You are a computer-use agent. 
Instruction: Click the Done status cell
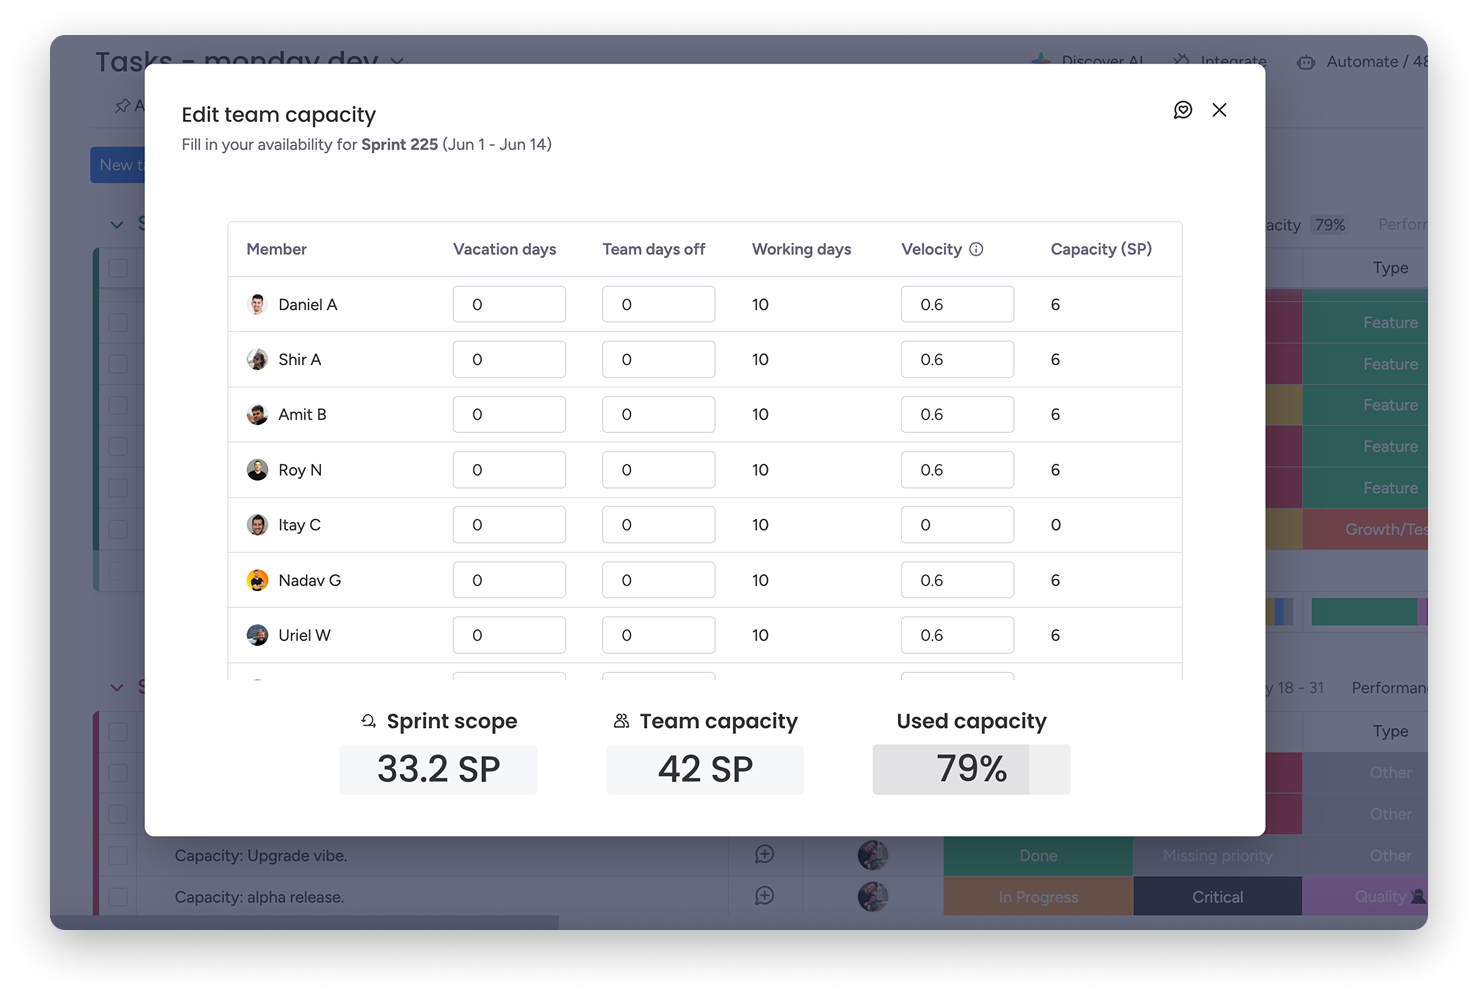(1038, 856)
